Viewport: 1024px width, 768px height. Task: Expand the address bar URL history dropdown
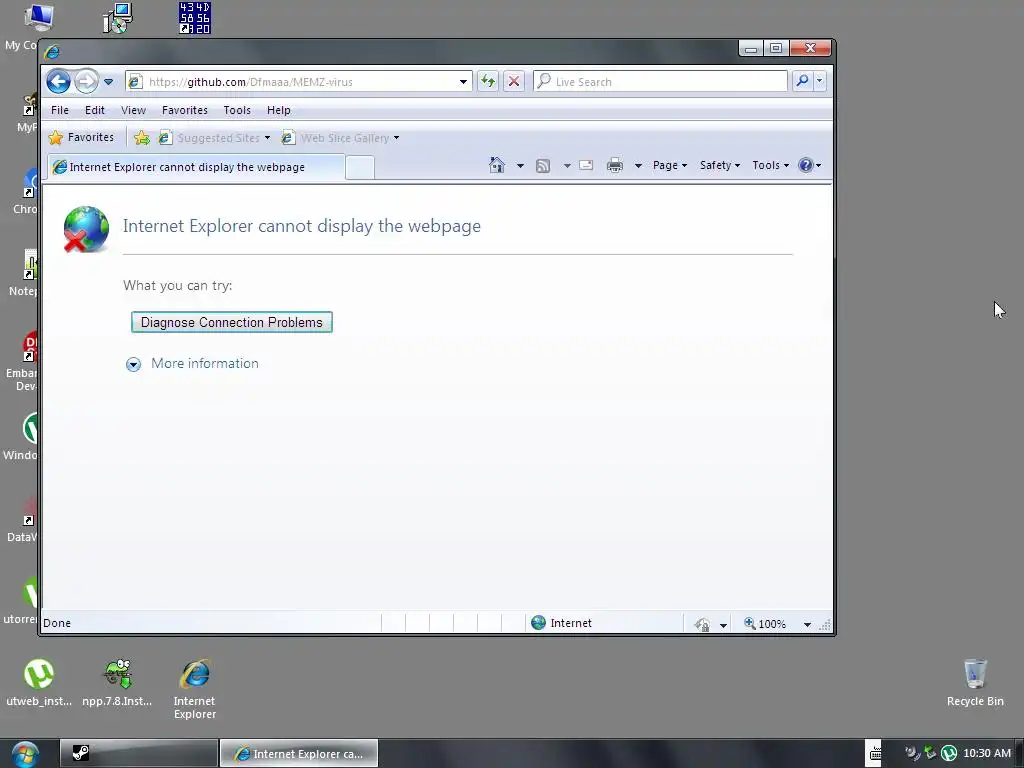(x=463, y=82)
